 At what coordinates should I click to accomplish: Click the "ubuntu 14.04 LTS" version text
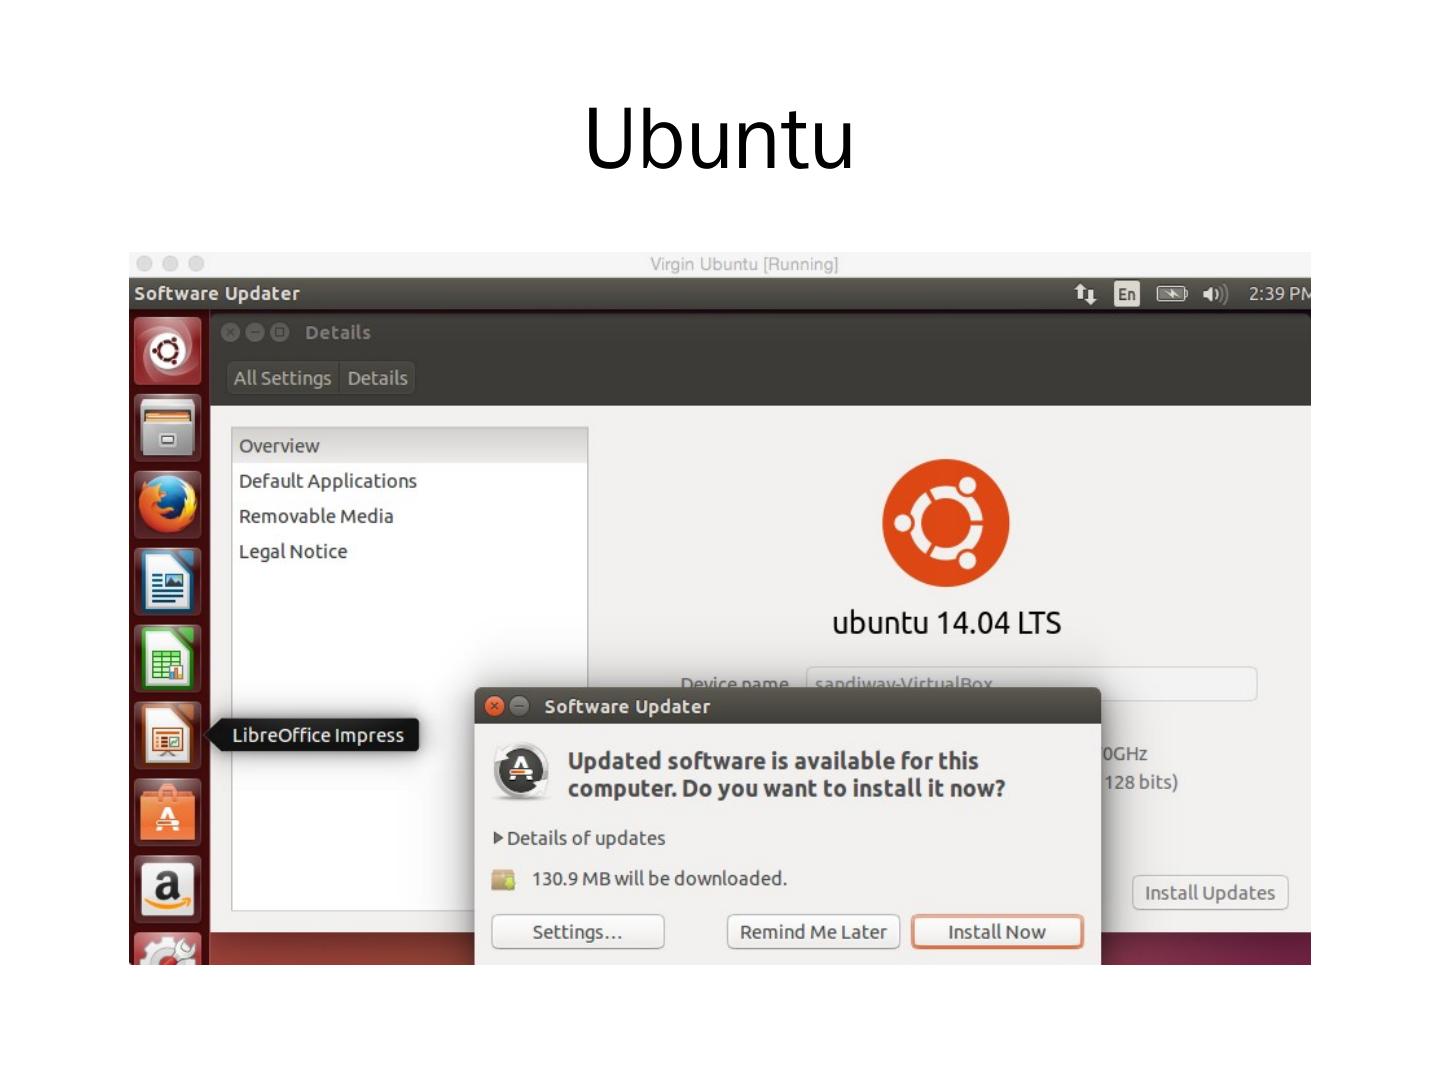(947, 623)
